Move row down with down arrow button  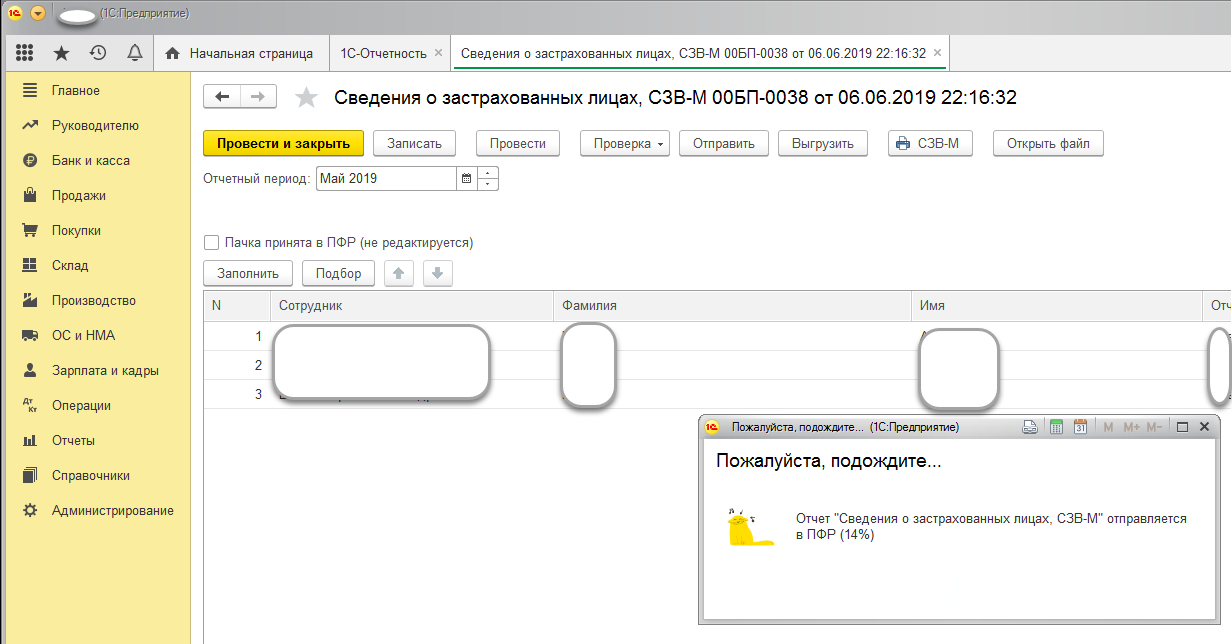point(438,273)
